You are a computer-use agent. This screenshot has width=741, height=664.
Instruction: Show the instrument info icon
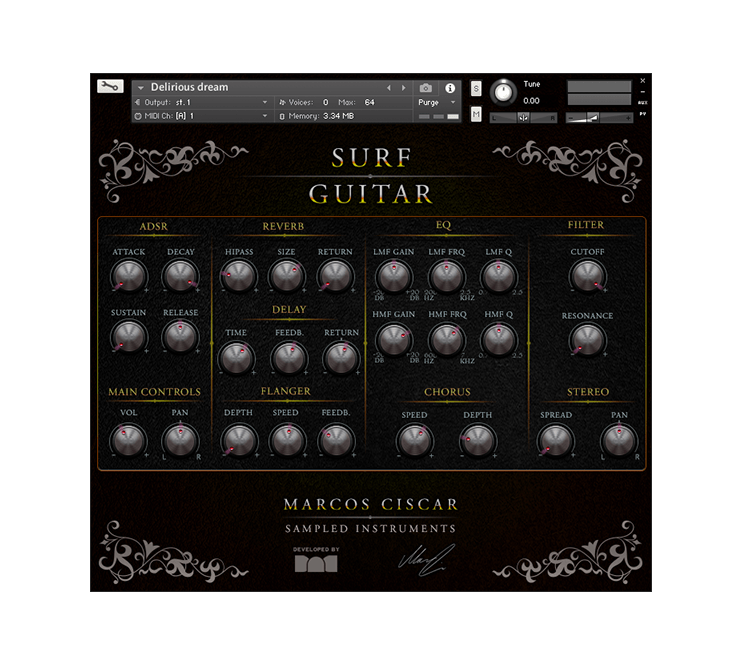[450, 88]
